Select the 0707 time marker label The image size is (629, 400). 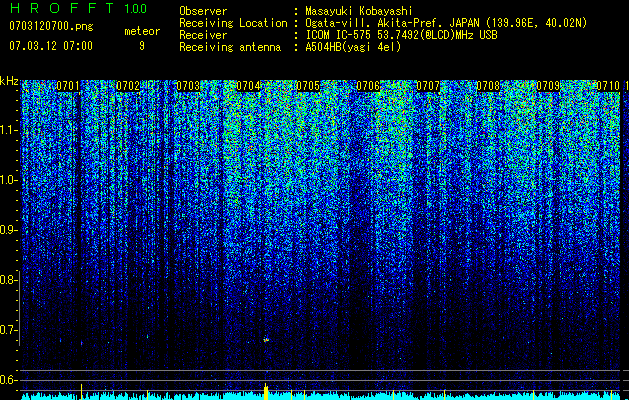[x=428, y=86]
